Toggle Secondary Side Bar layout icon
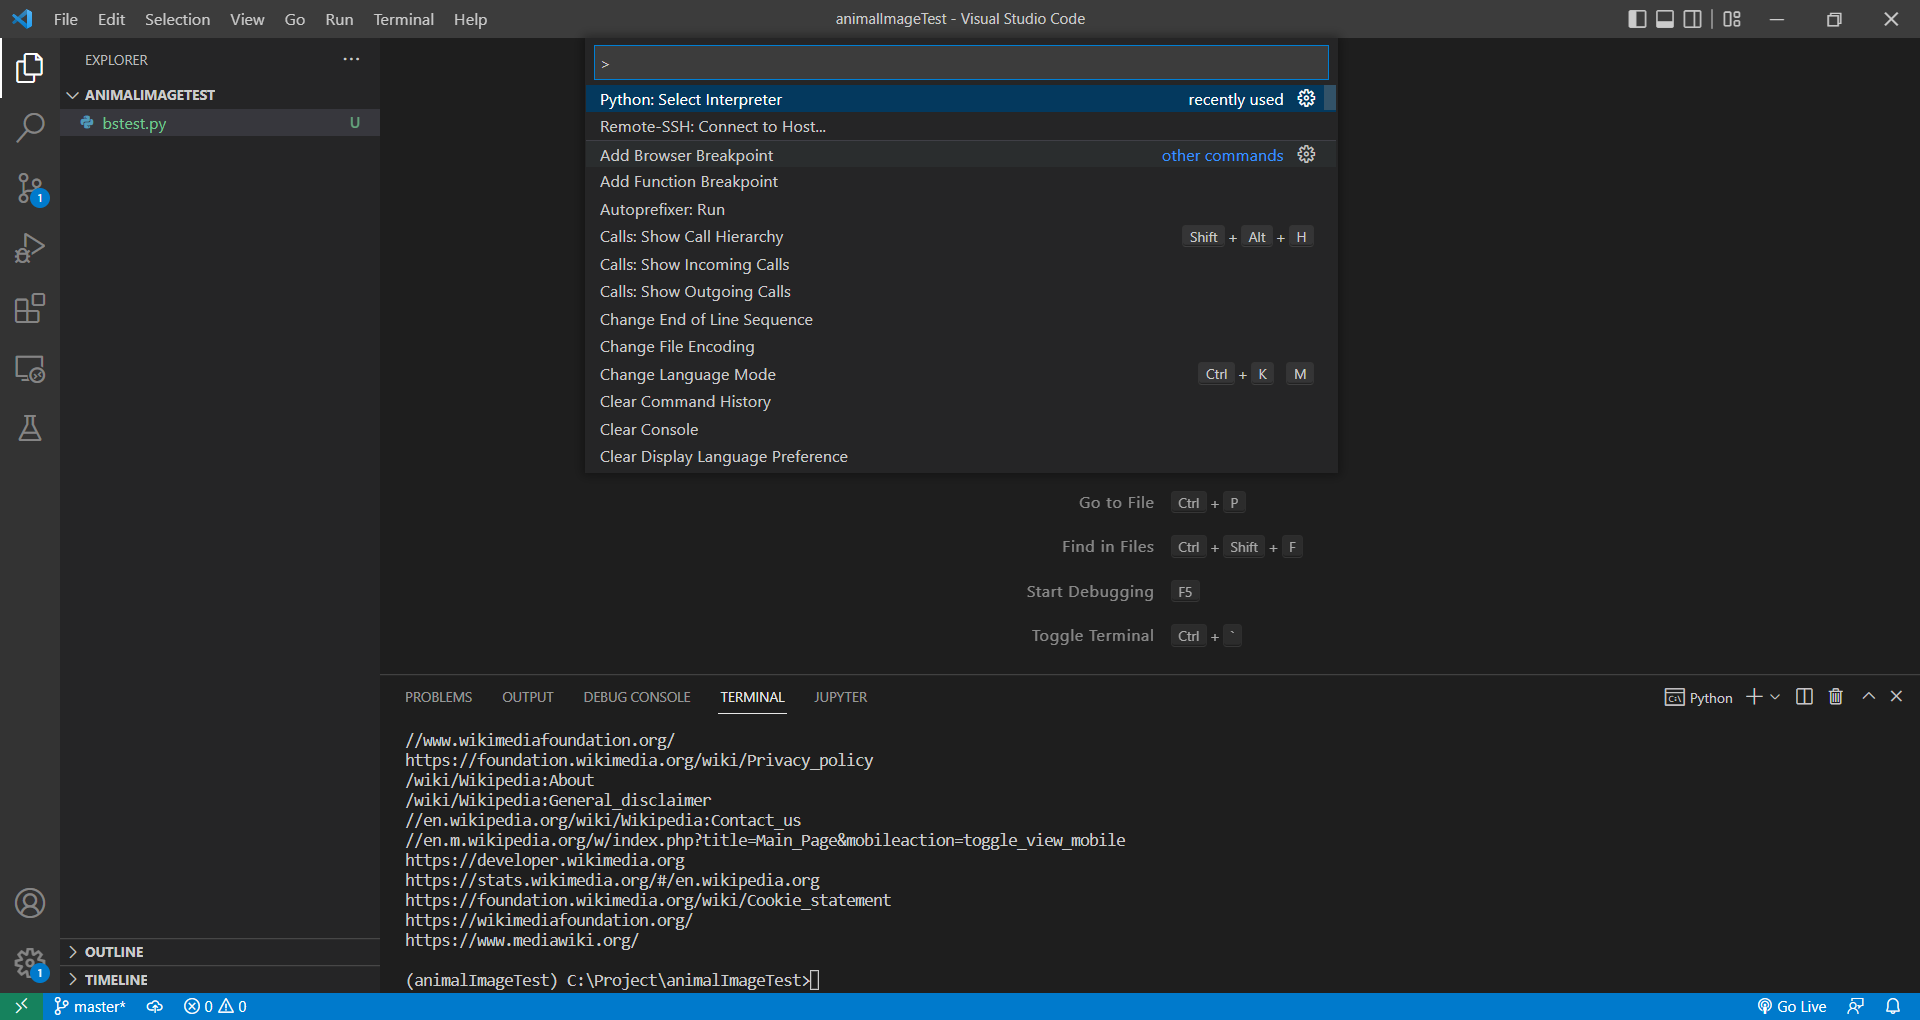This screenshot has width=1920, height=1020. [x=1693, y=19]
